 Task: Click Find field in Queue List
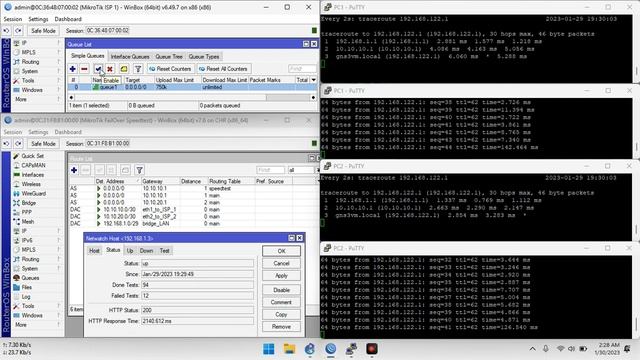pos(302,69)
